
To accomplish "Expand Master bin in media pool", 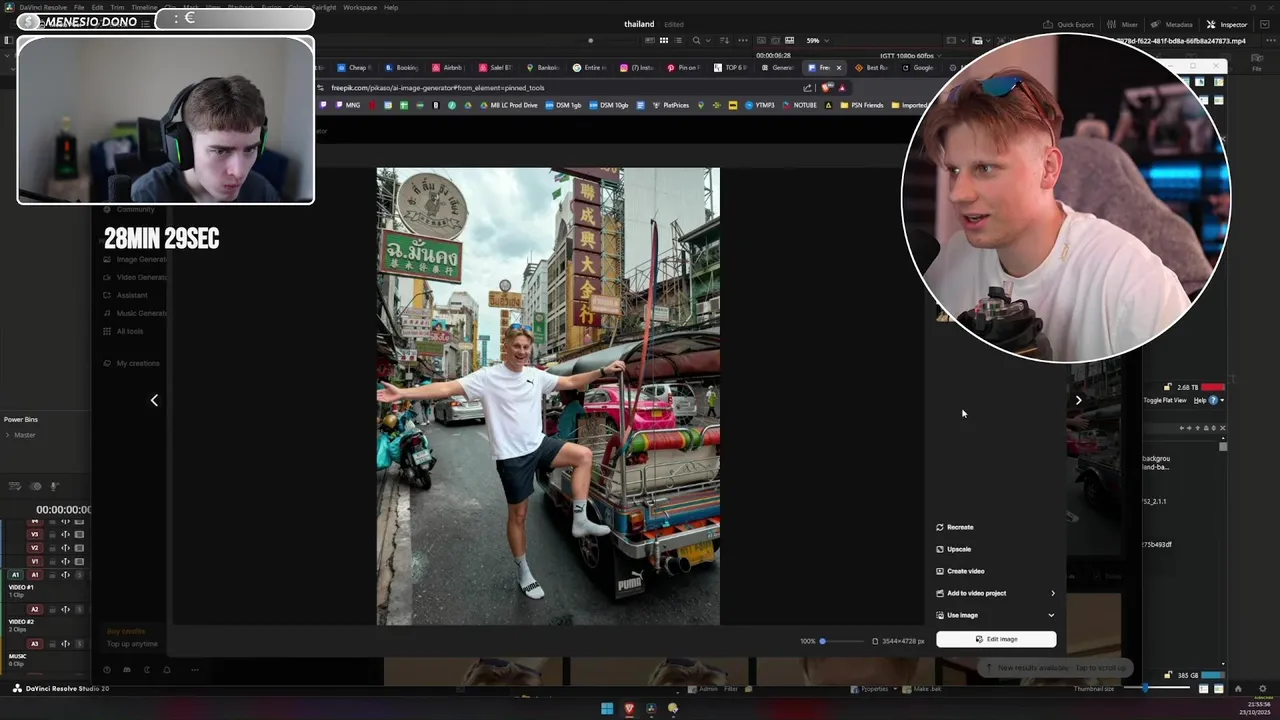I will coord(8,435).
